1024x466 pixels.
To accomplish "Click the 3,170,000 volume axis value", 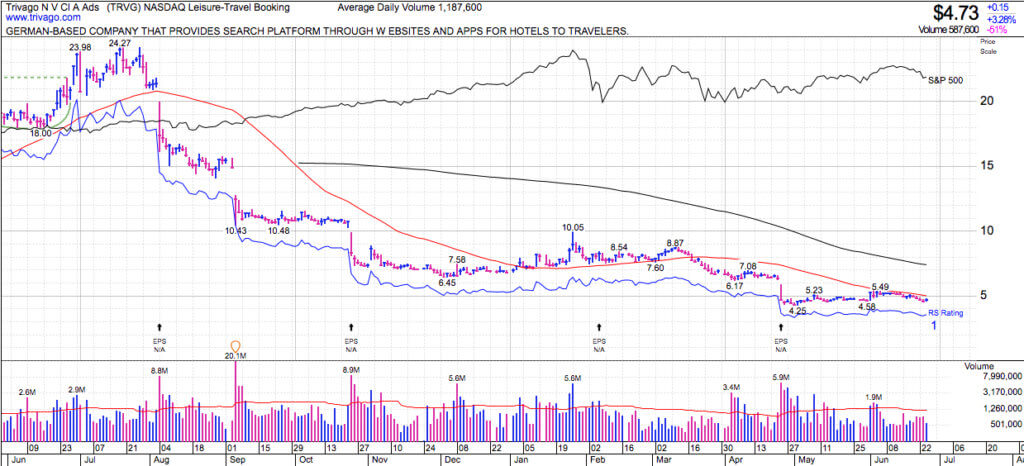I will click(1001, 392).
